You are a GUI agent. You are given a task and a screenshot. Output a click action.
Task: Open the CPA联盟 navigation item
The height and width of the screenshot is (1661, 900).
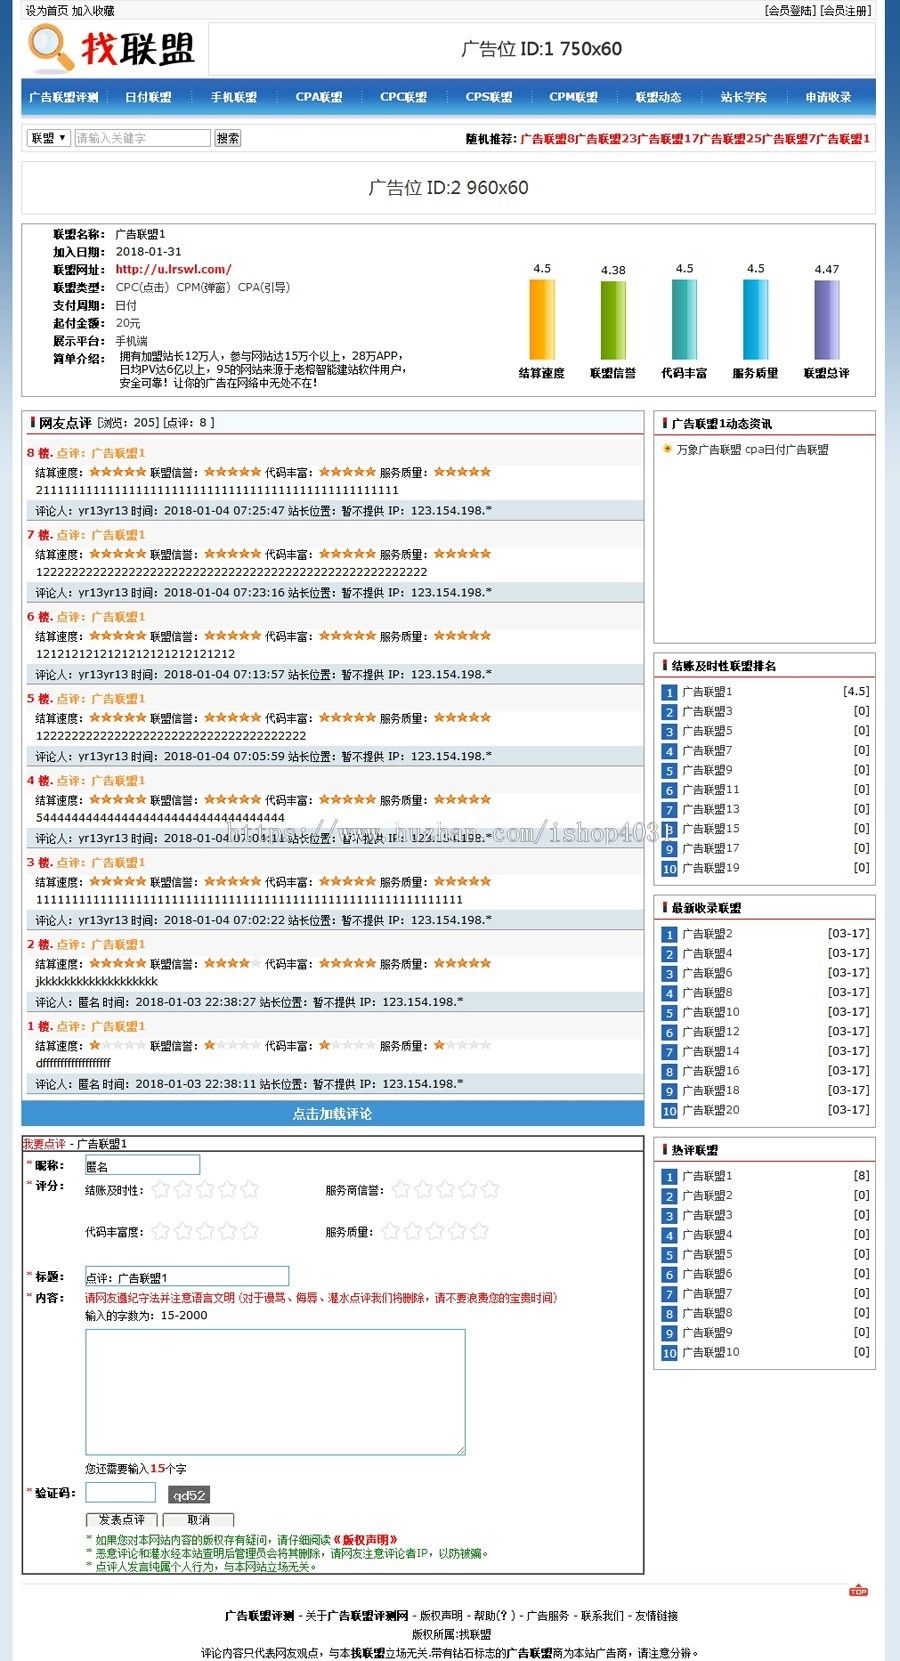tap(319, 97)
